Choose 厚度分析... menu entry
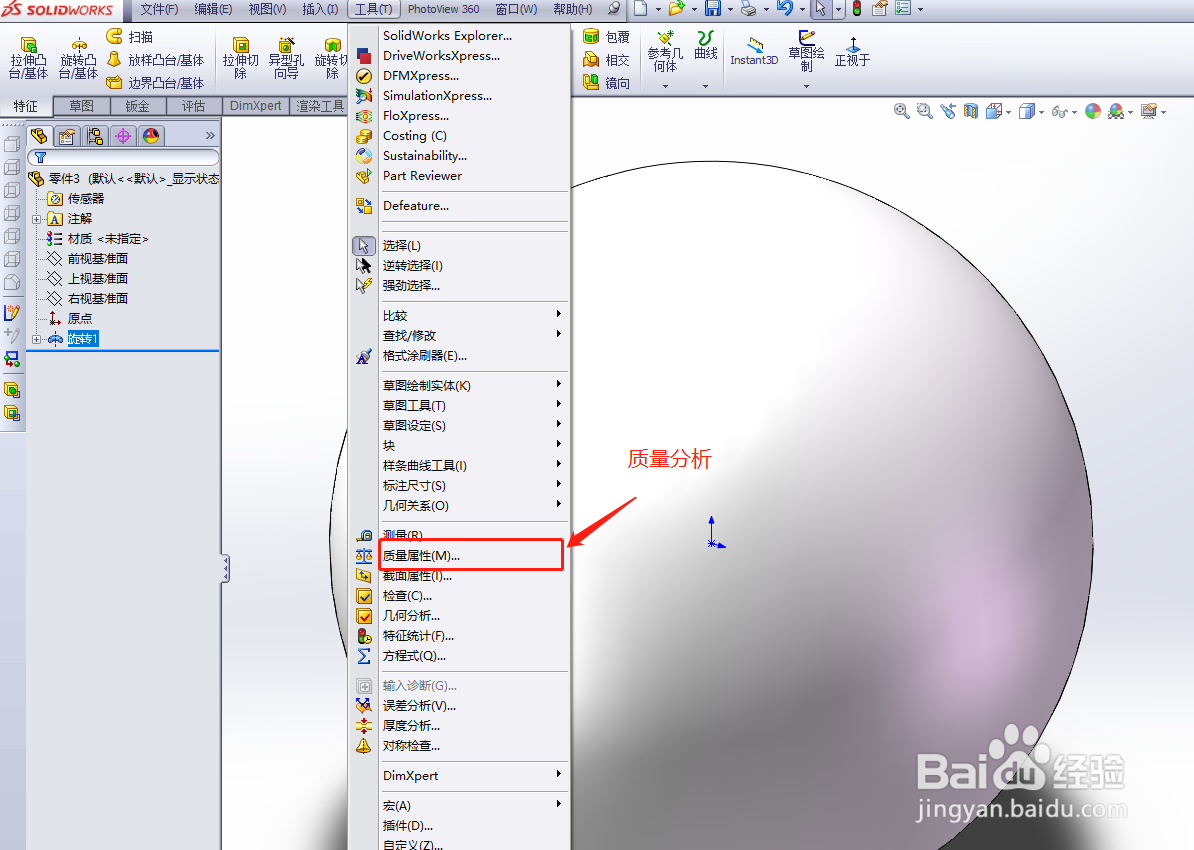 [461, 726]
